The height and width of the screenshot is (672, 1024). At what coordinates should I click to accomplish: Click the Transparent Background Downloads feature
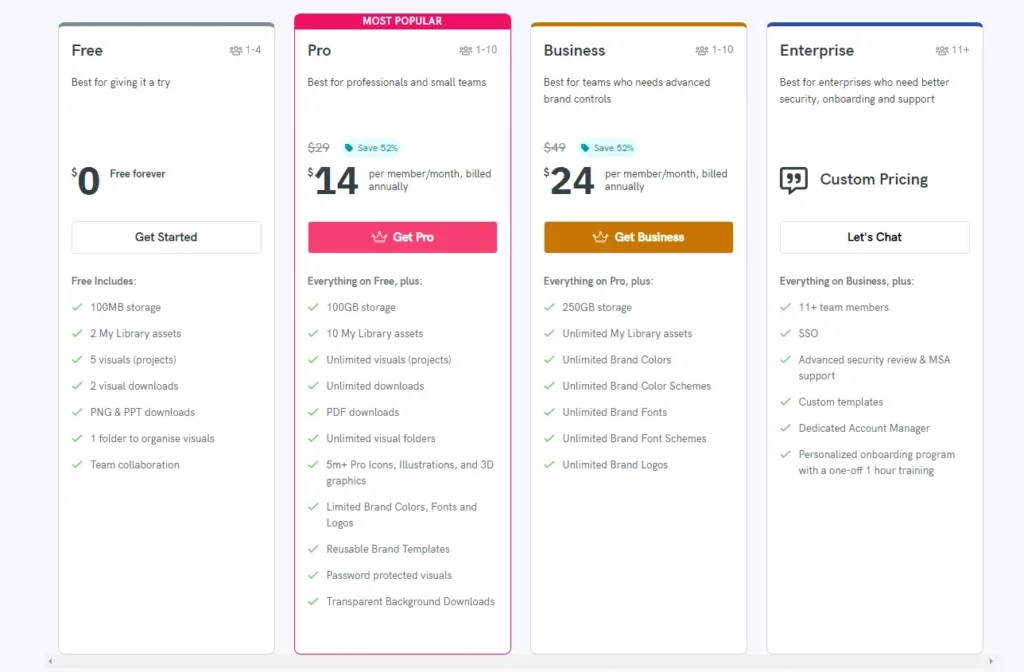pyautogui.click(x=410, y=601)
